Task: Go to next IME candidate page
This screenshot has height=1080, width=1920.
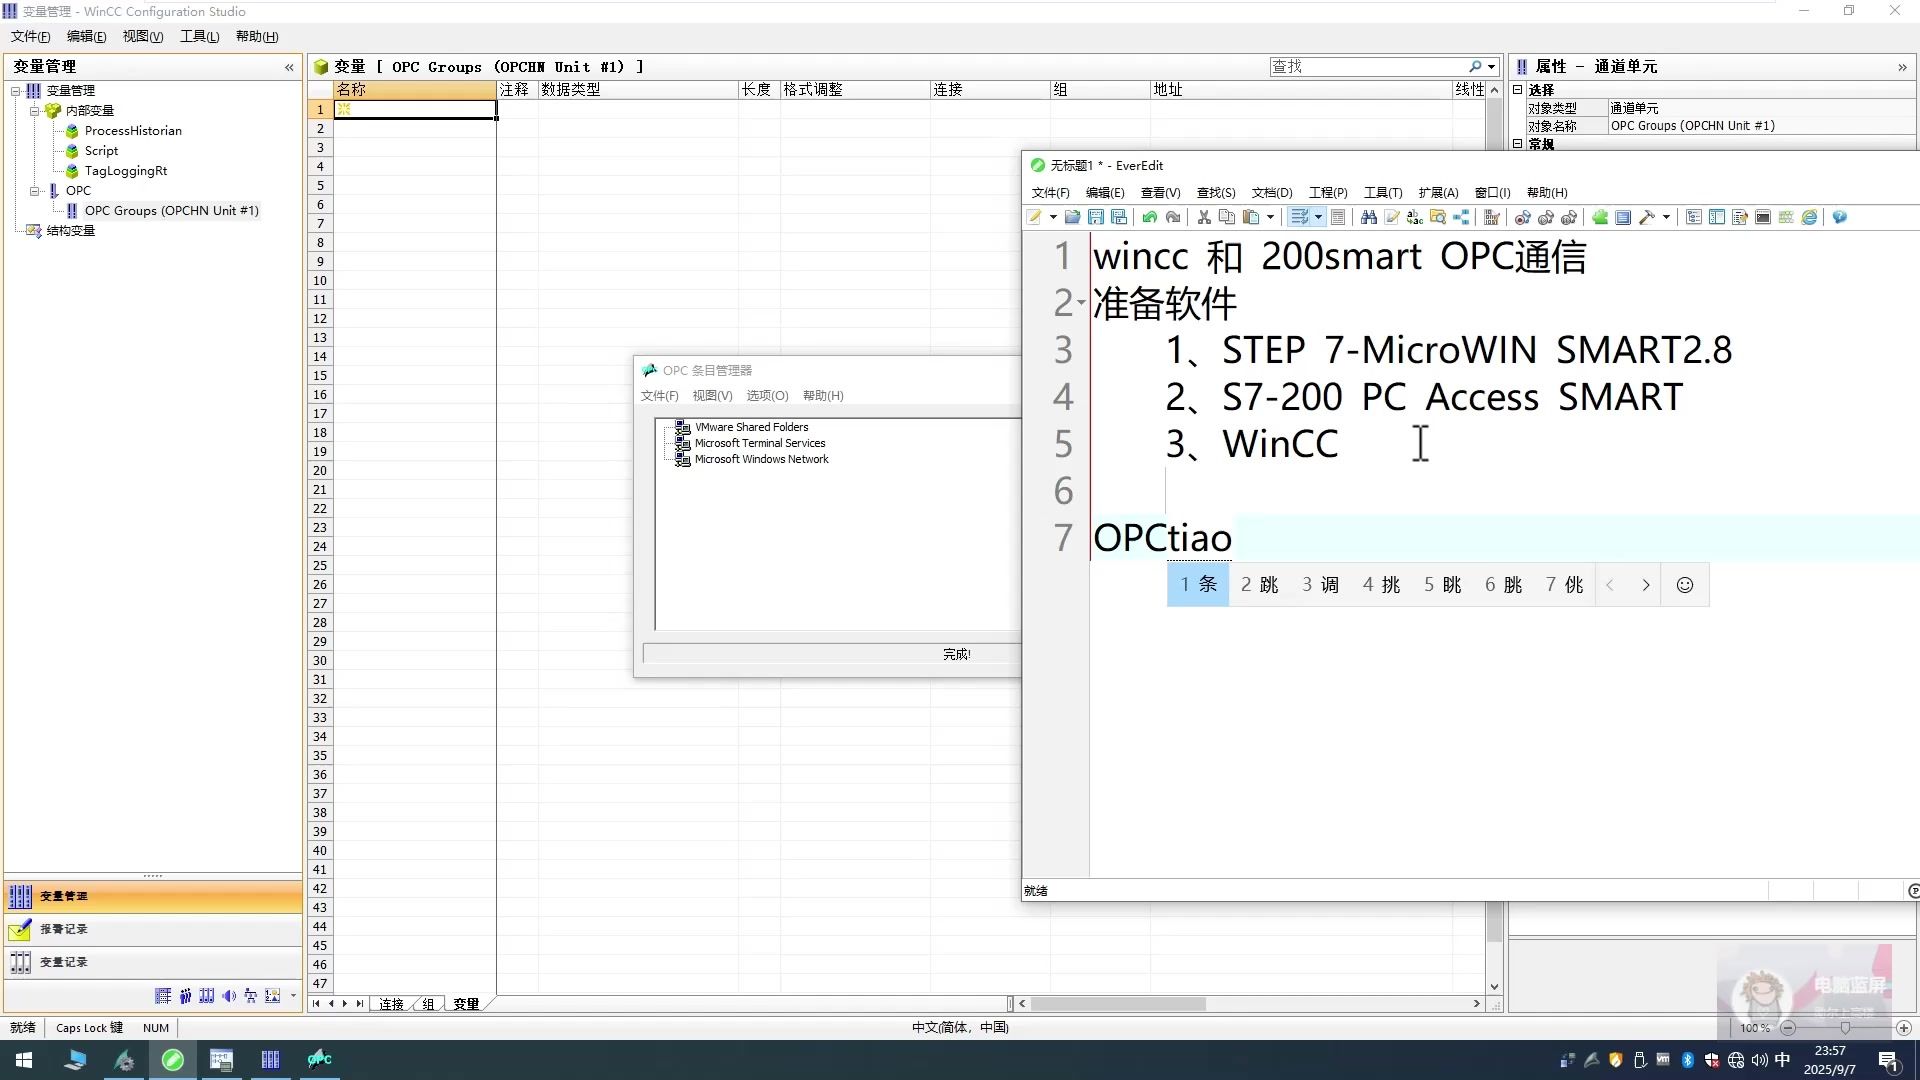Action: (x=1645, y=585)
